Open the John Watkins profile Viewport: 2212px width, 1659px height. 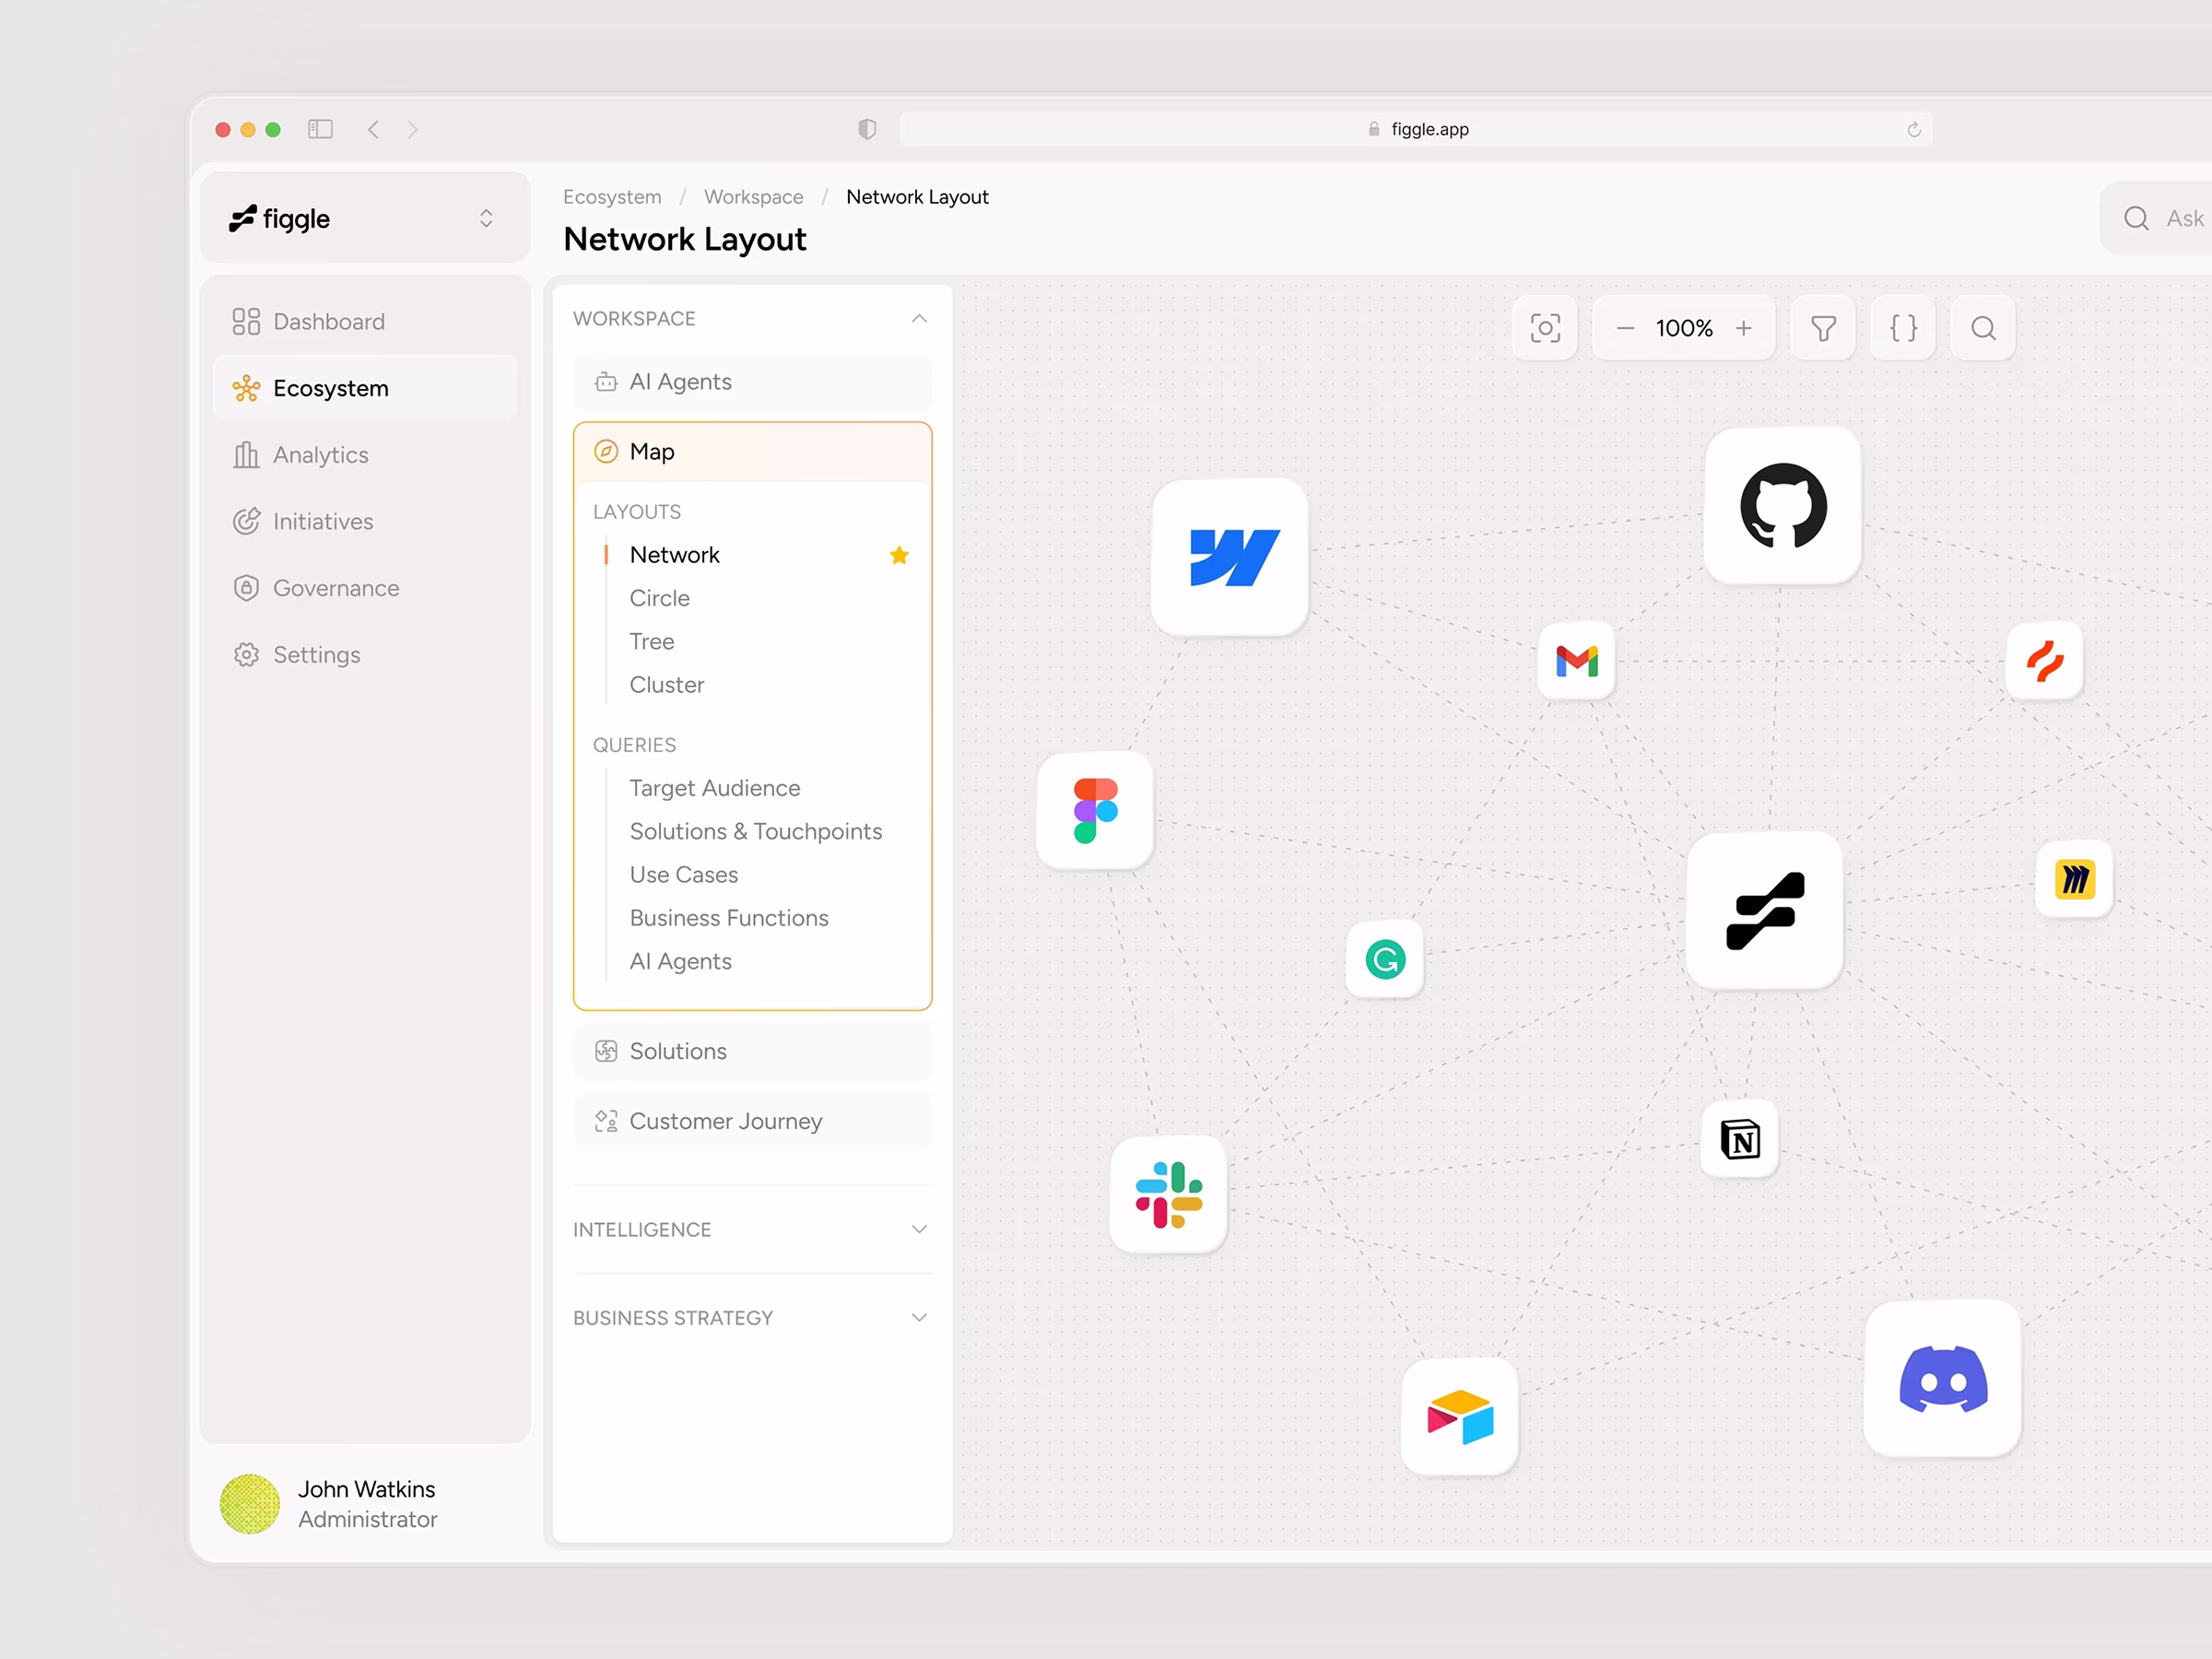330,1503
